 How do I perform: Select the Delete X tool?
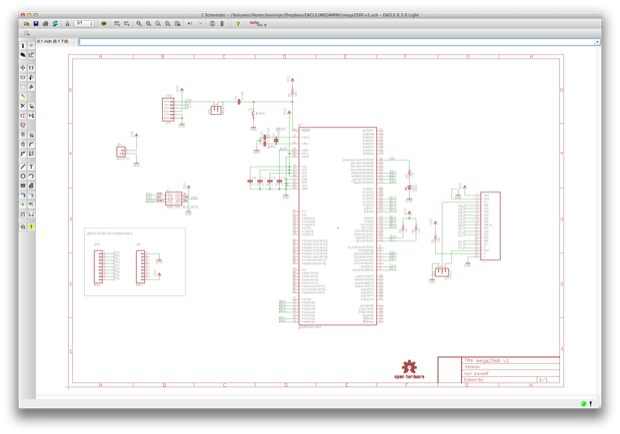pyautogui.click(x=23, y=106)
